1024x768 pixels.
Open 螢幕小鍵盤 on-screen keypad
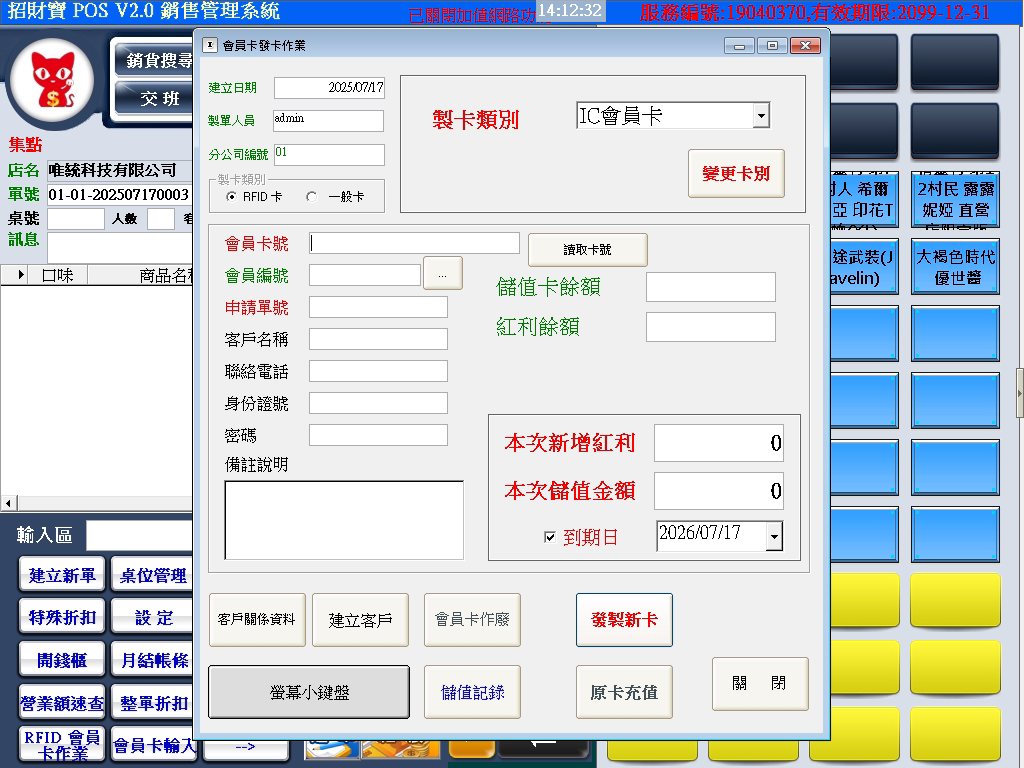[309, 692]
